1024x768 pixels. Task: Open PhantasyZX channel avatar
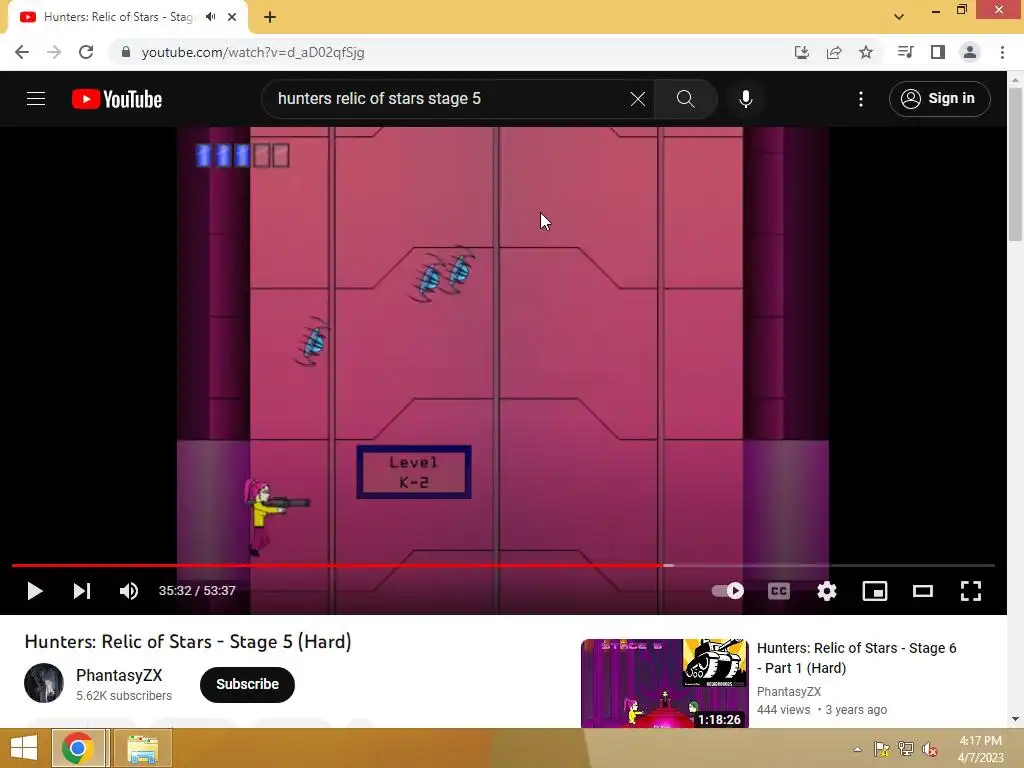tap(44, 683)
